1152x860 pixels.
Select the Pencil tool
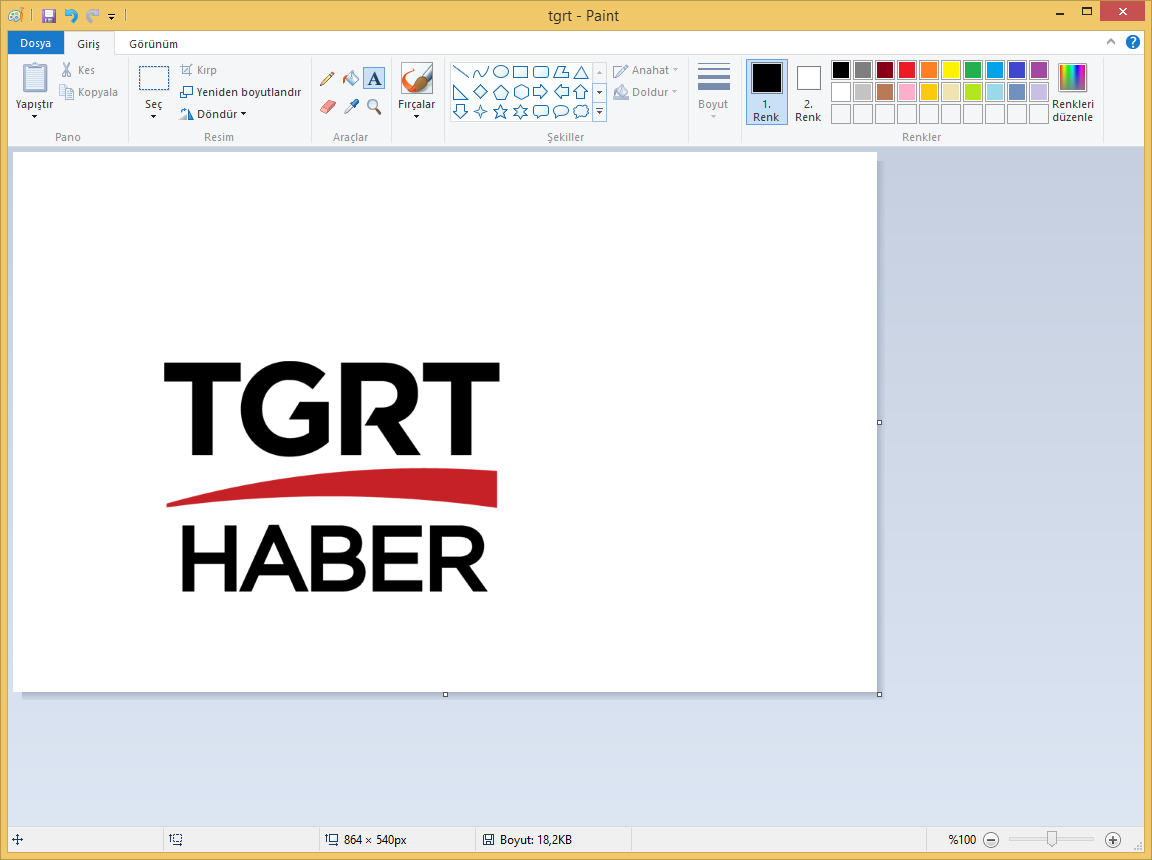click(328, 78)
